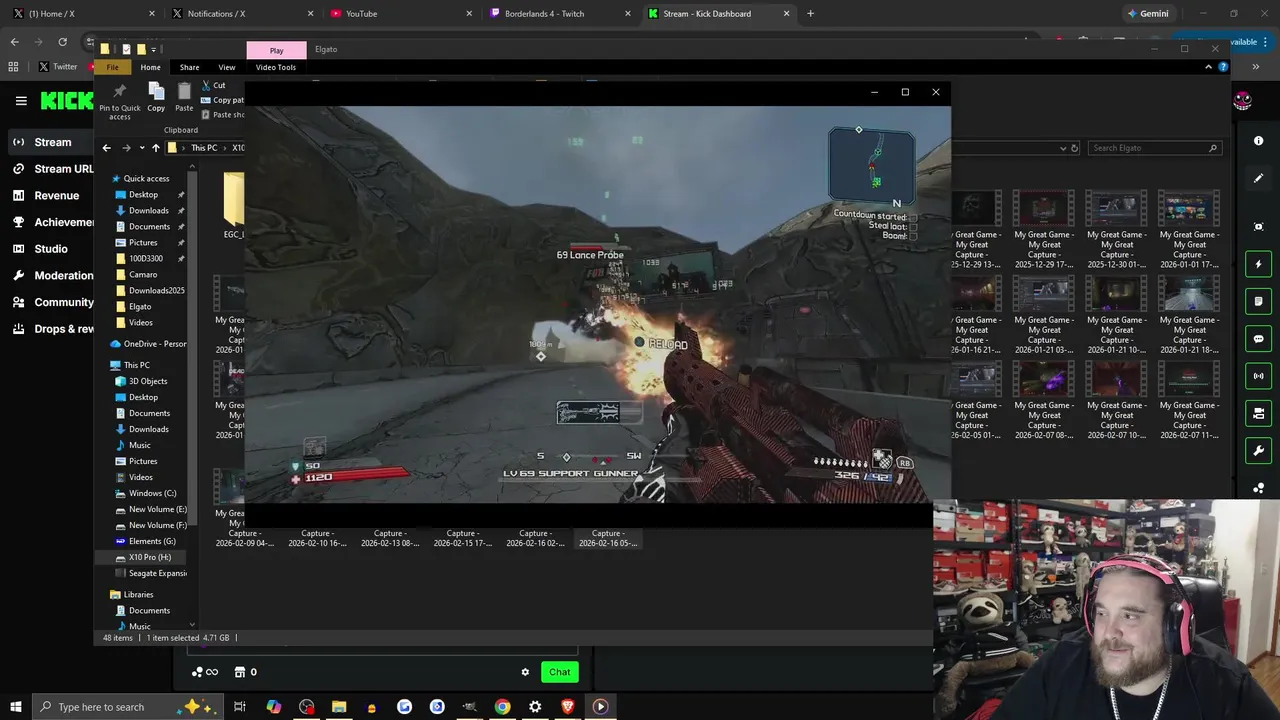This screenshot has height=720, width=1280.
Task: Click Pin to Quick access in Explorer ribbon
Action: pos(120,101)
